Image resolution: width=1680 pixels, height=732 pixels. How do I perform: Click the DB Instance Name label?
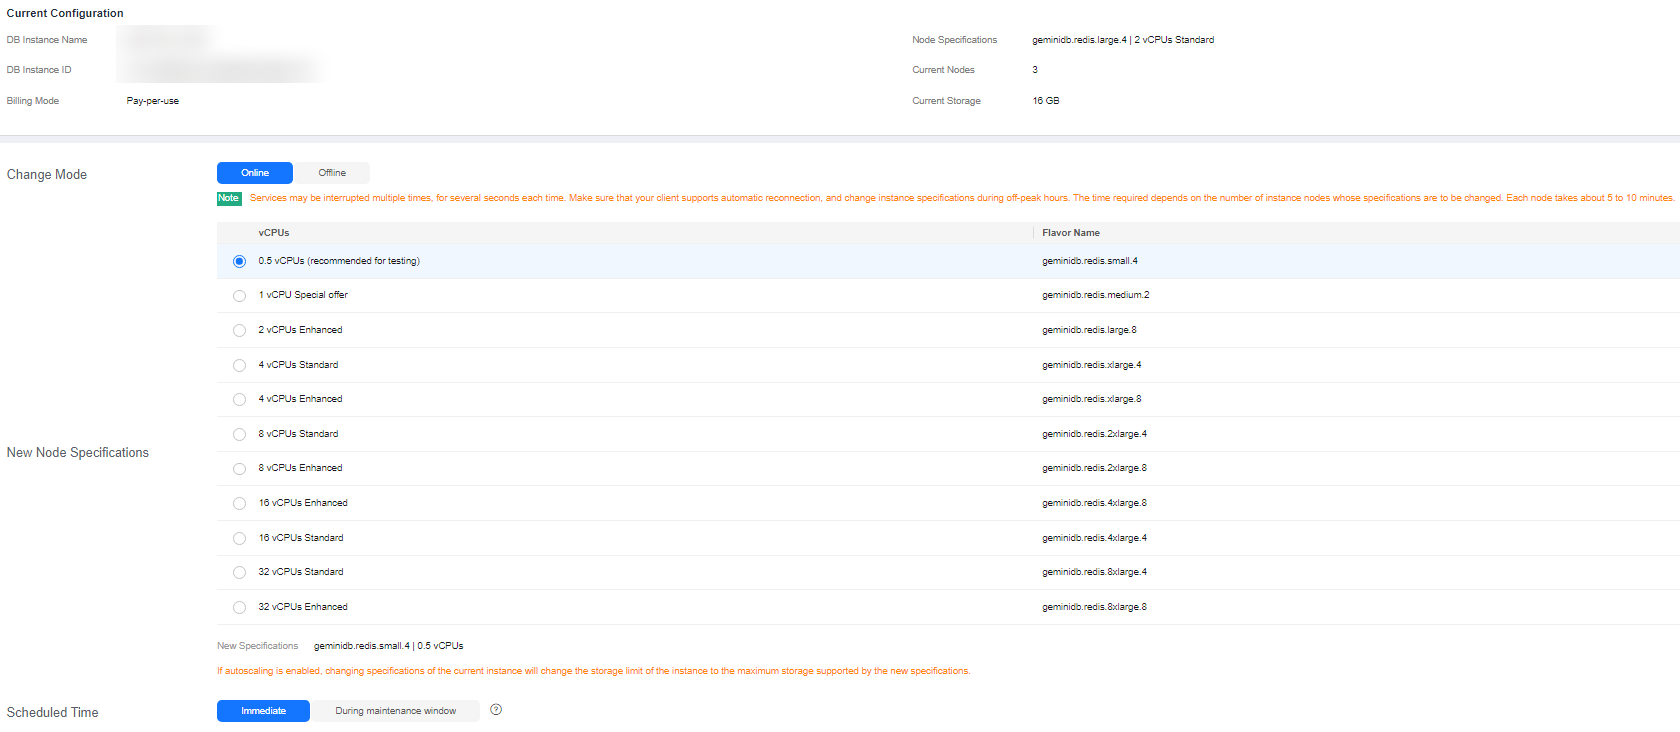pos(47,40)
